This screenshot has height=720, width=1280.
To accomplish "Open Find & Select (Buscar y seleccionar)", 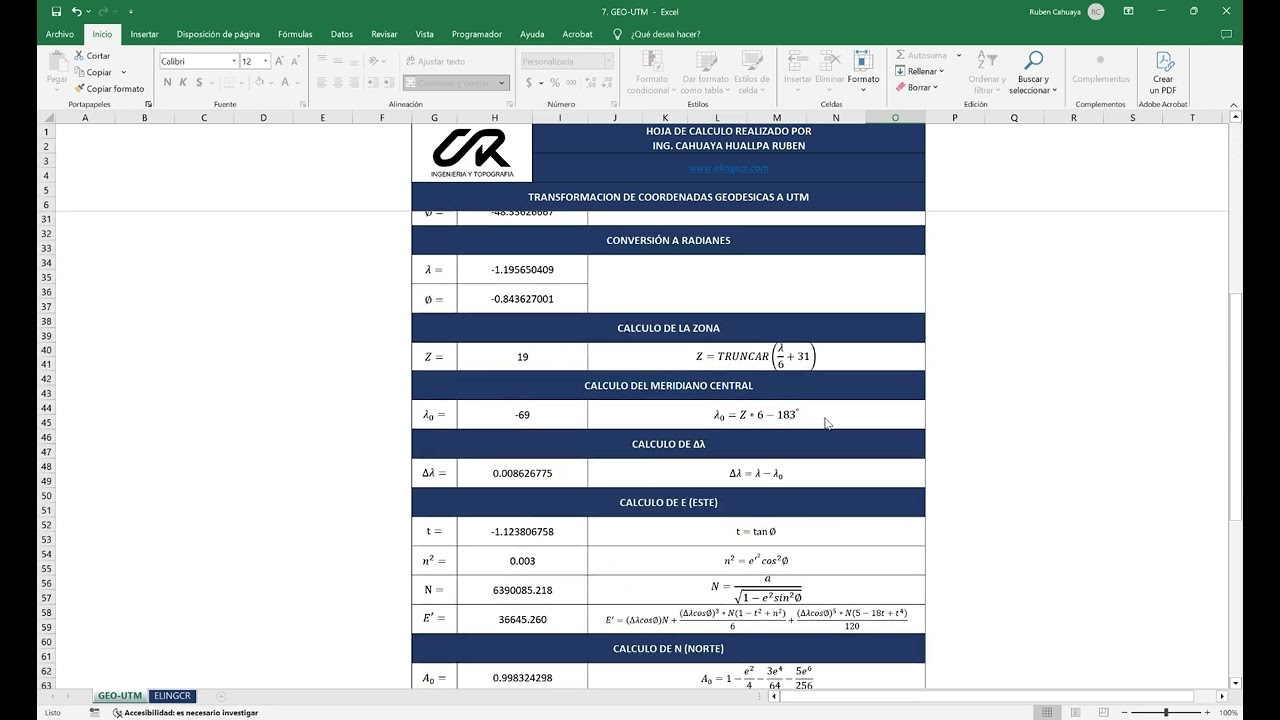I will click(x=1033, y=72).
